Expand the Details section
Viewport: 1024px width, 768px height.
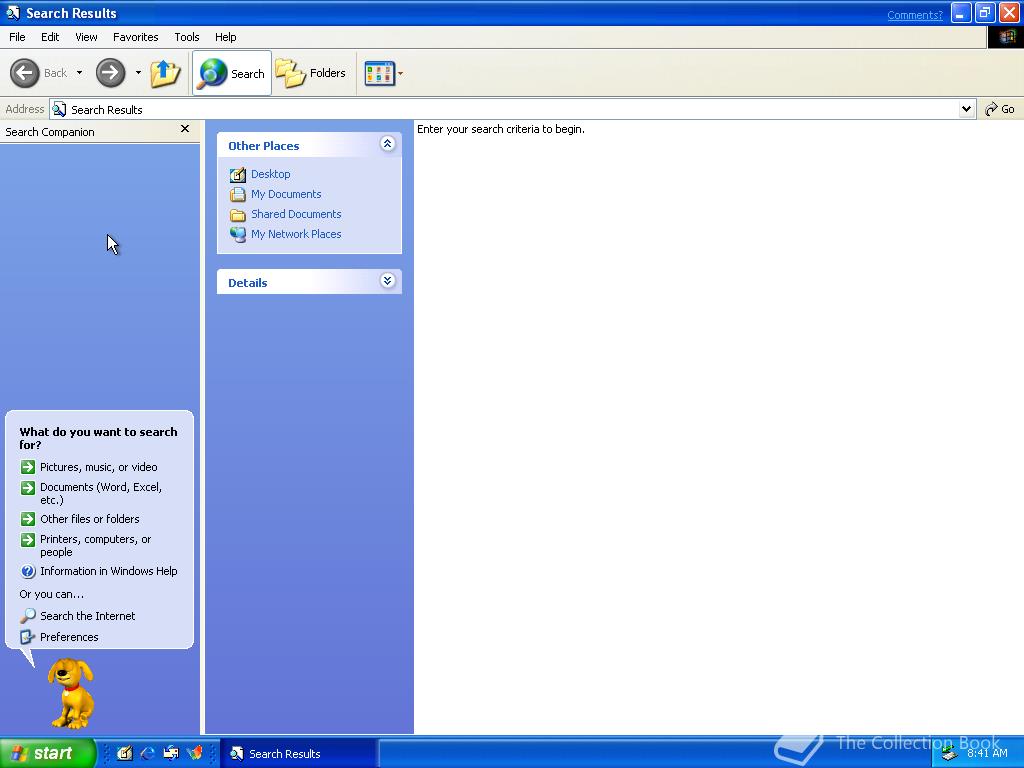click(387, 281)
